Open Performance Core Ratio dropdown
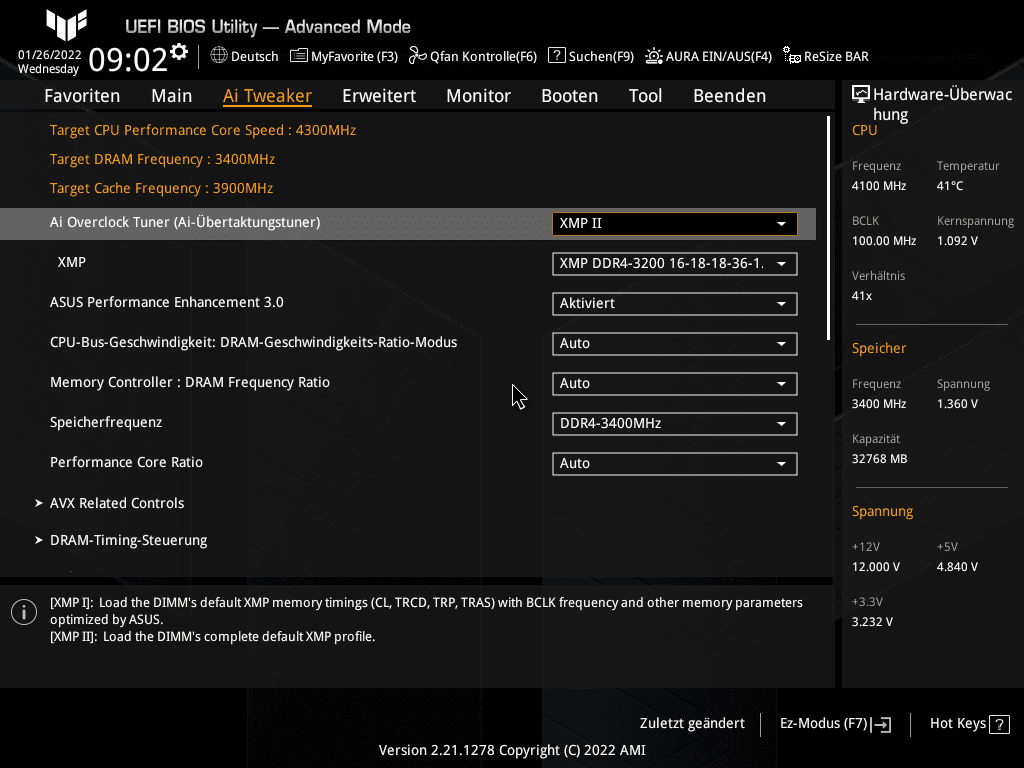The height and width of the screenshot is (768, 1024). pos(675,464)
